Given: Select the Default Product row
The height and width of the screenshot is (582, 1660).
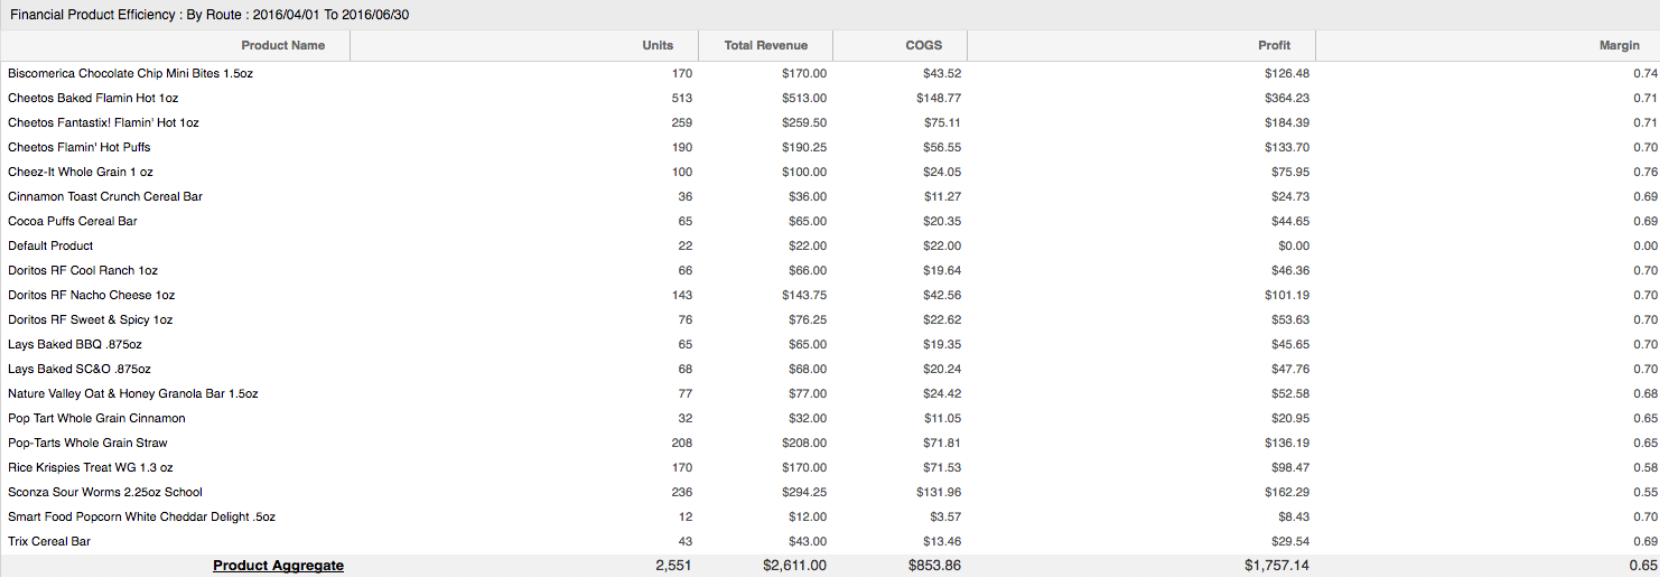Looking at the screenshot, I should pyautogui.click(x=830, y=245).
